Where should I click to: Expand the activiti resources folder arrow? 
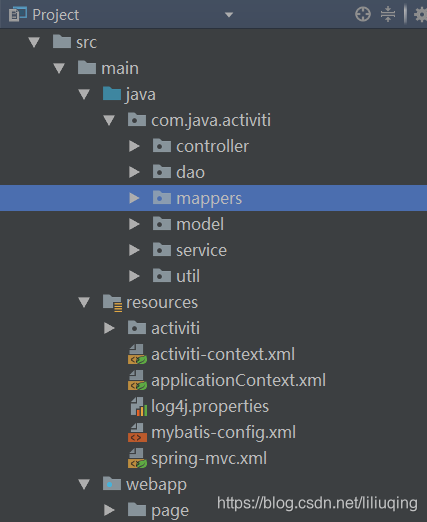tap(109, 328)
